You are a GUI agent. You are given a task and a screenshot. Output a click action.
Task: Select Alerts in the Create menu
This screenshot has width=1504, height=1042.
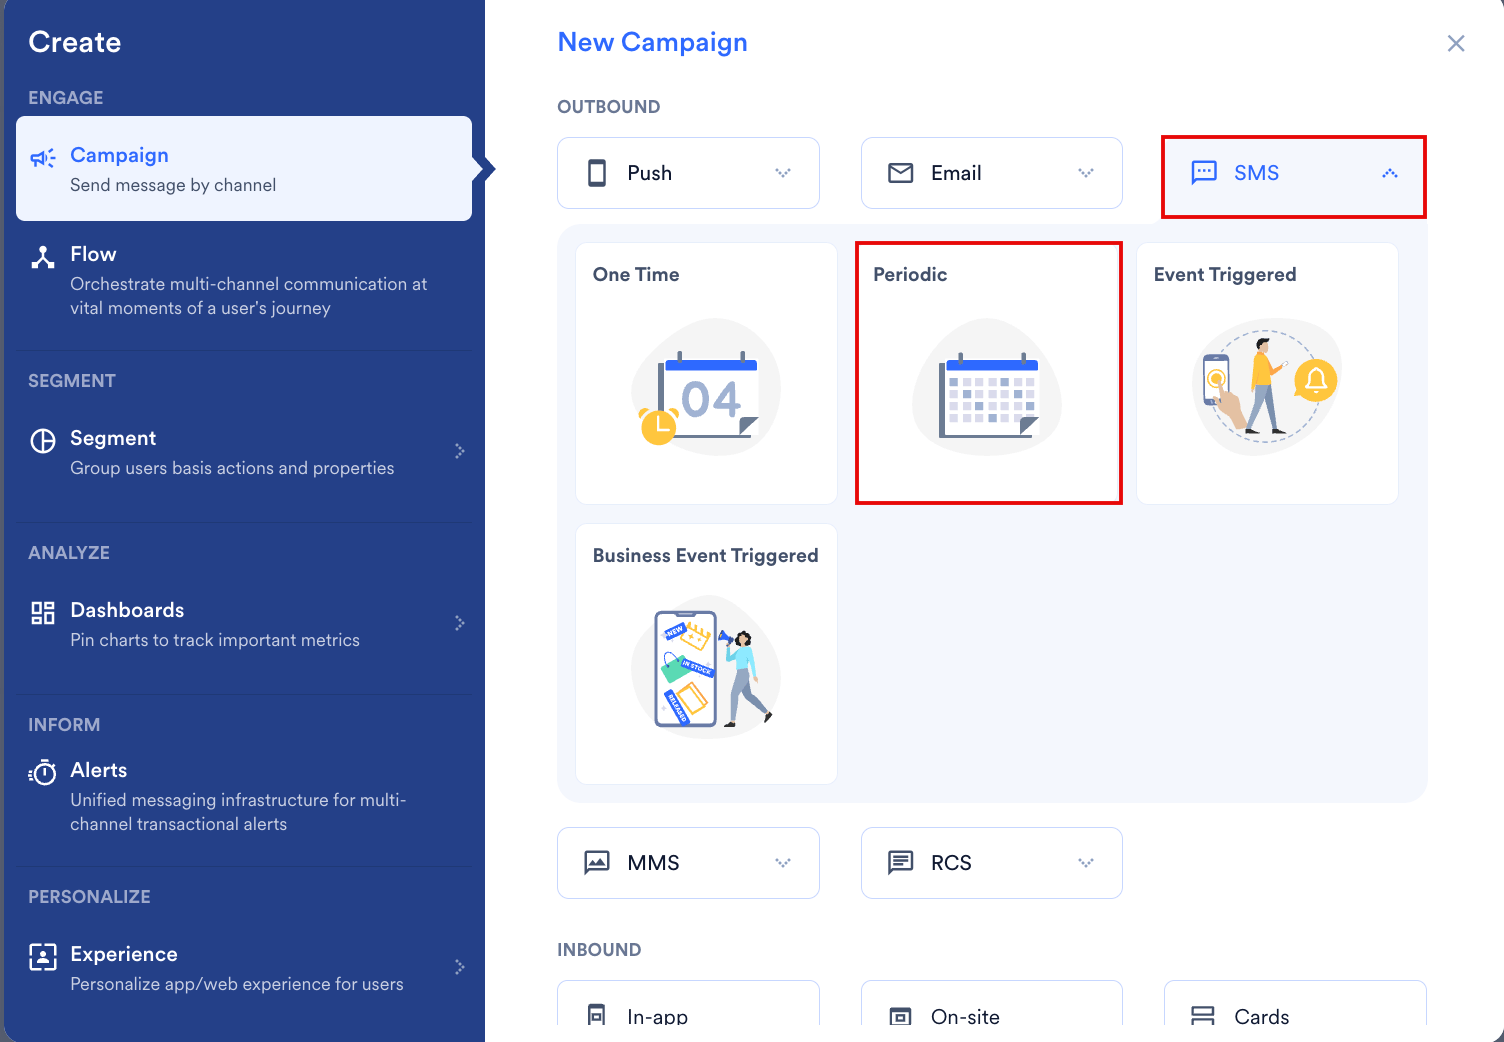pos(244,797)
